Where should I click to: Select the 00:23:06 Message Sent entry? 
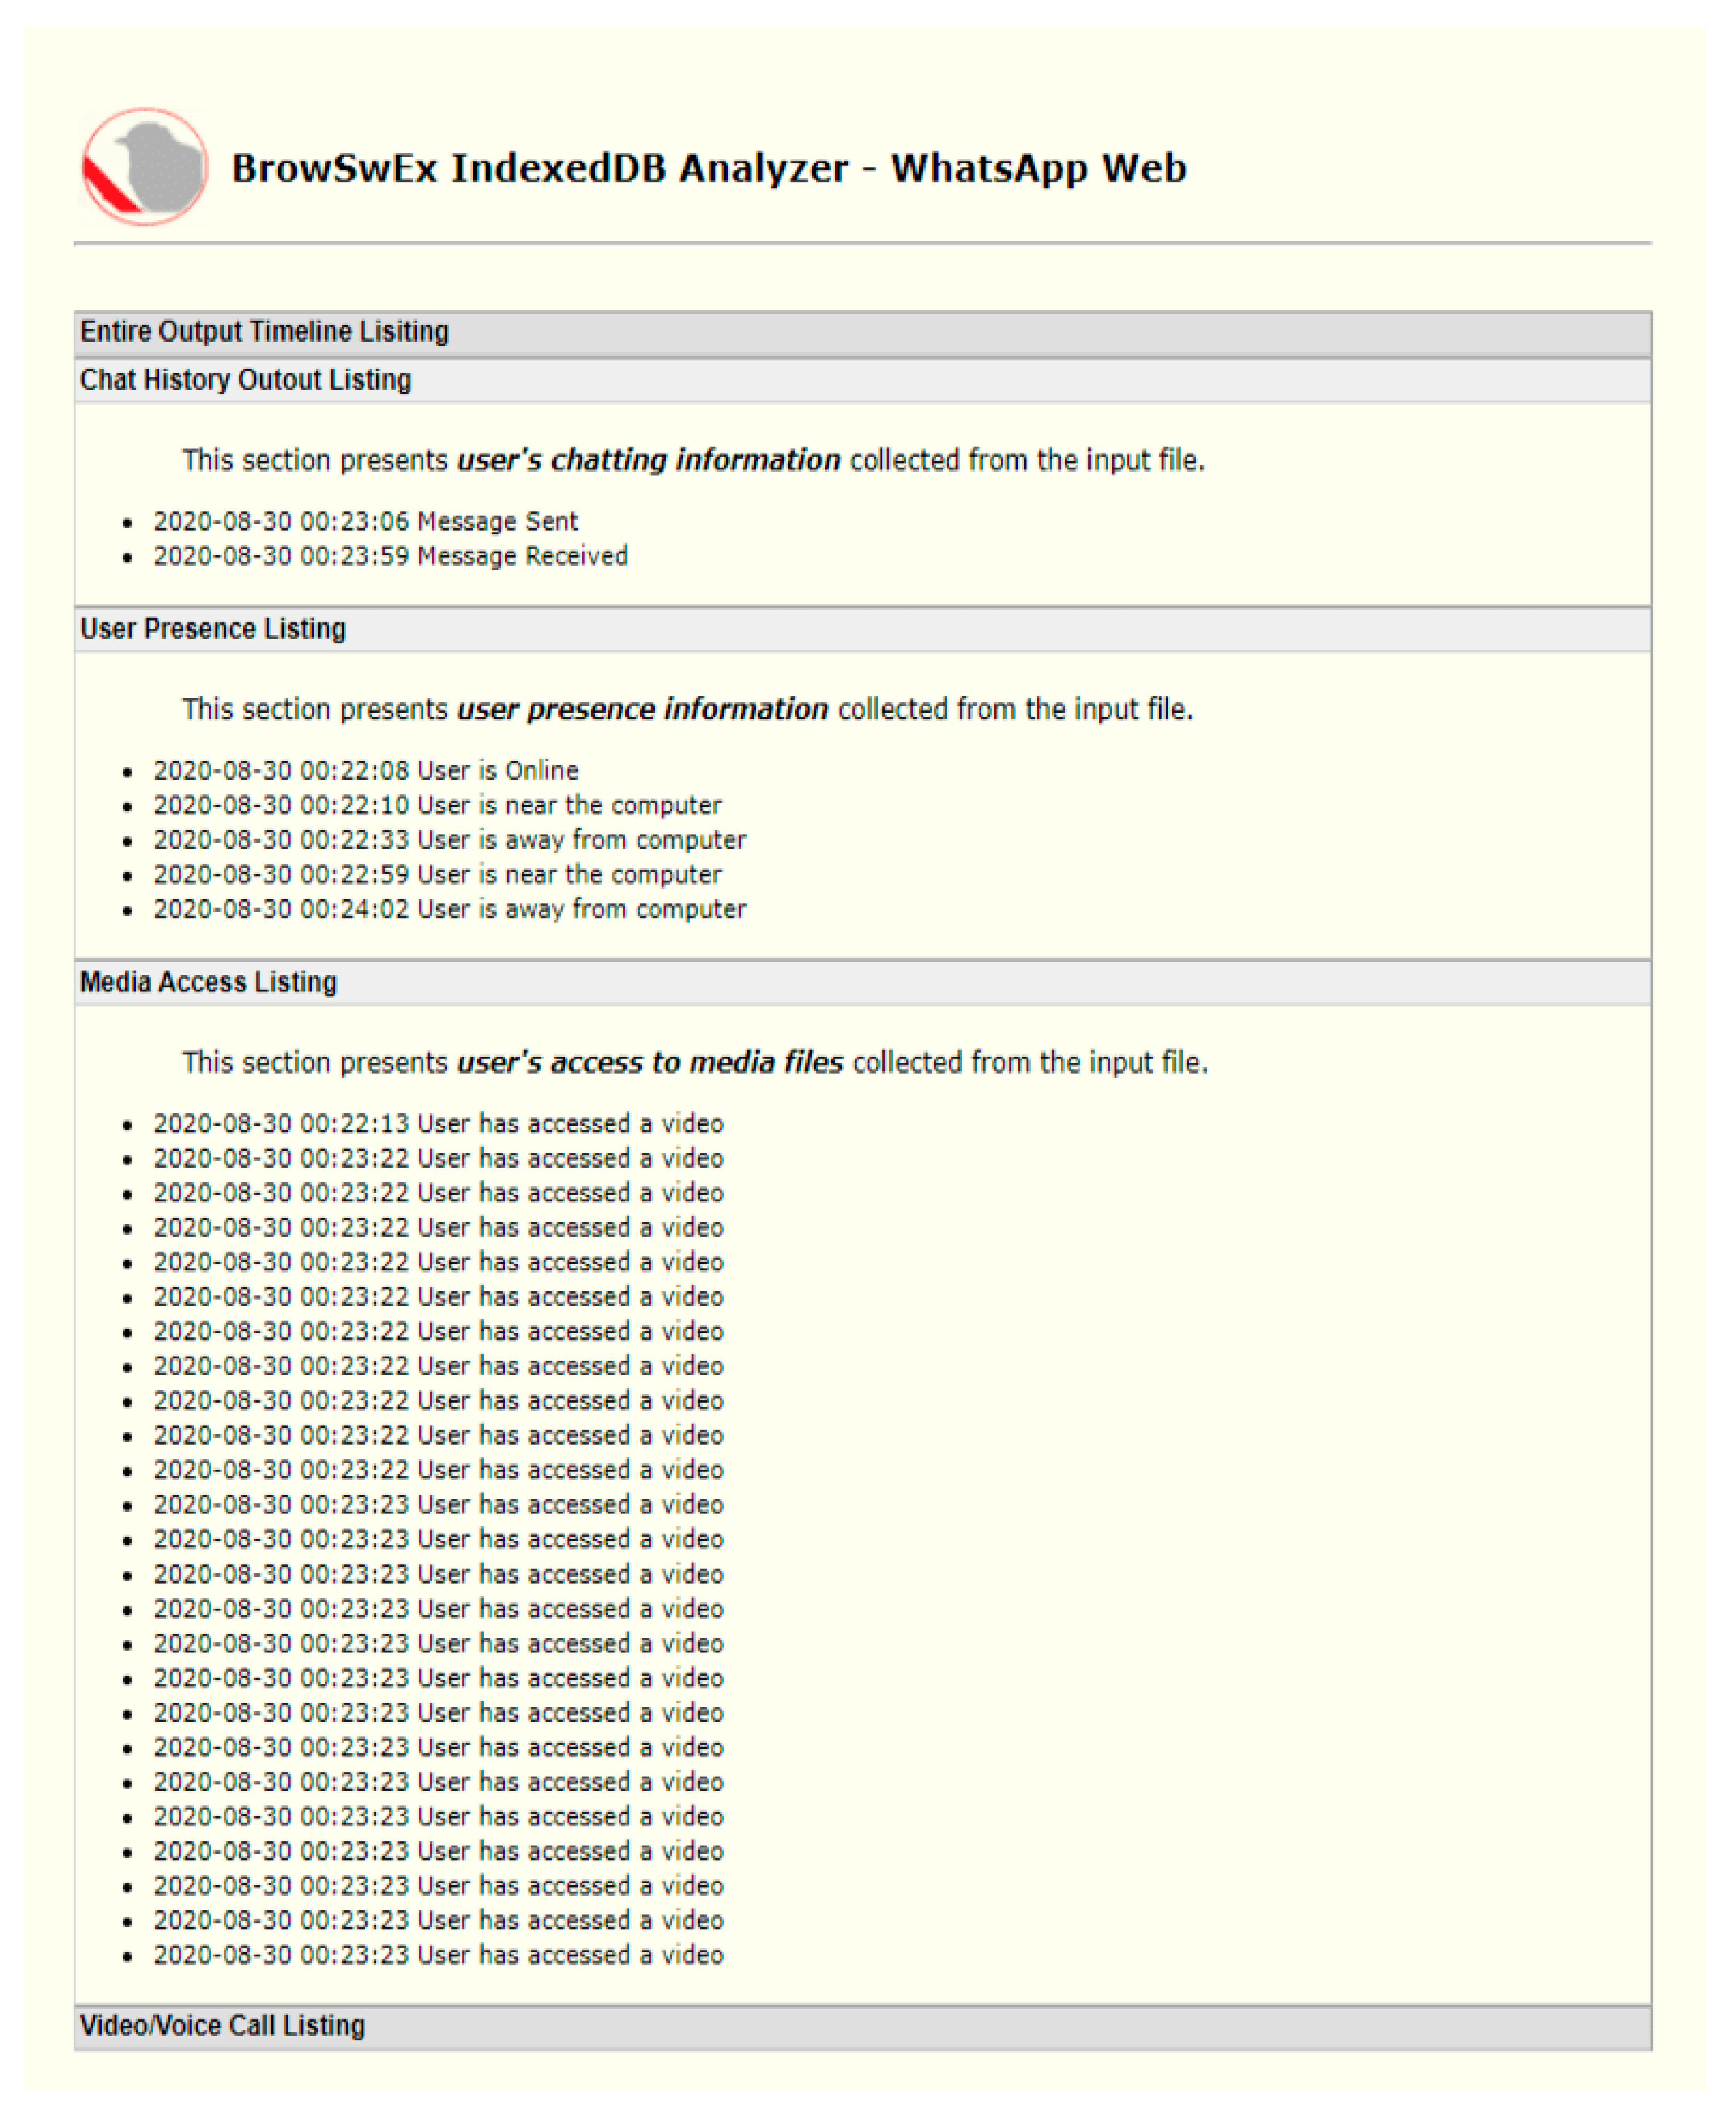(365, 521)
